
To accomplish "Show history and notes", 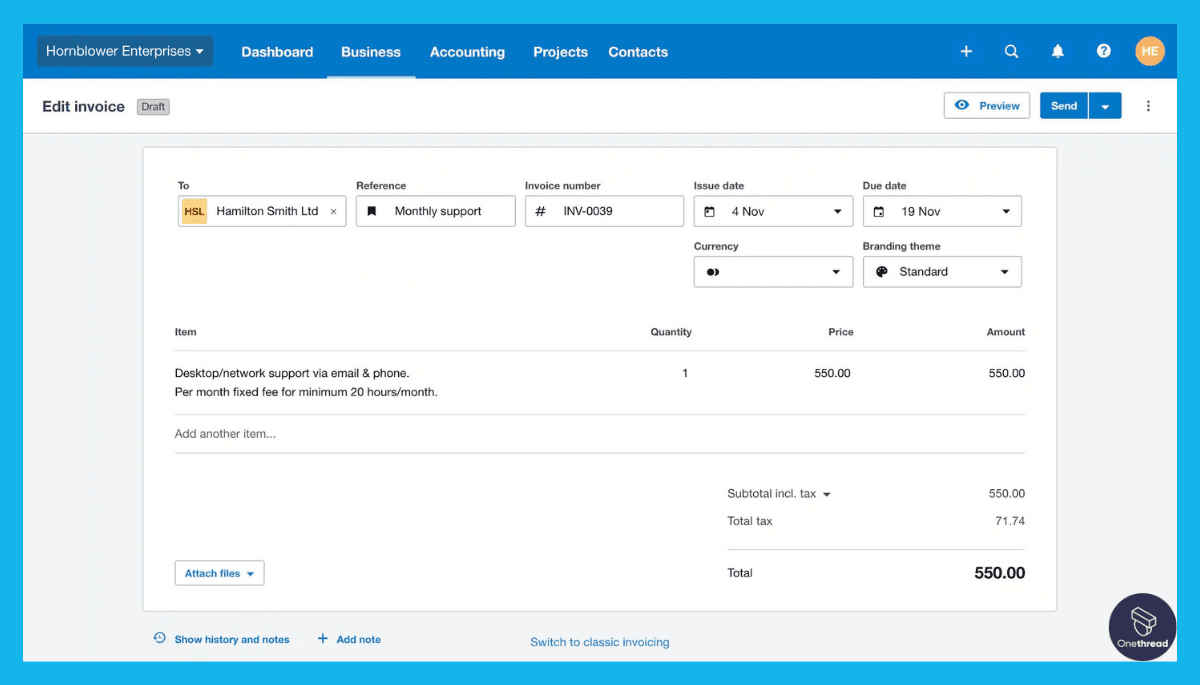I will pyautogui.click(x=231, y=639).
